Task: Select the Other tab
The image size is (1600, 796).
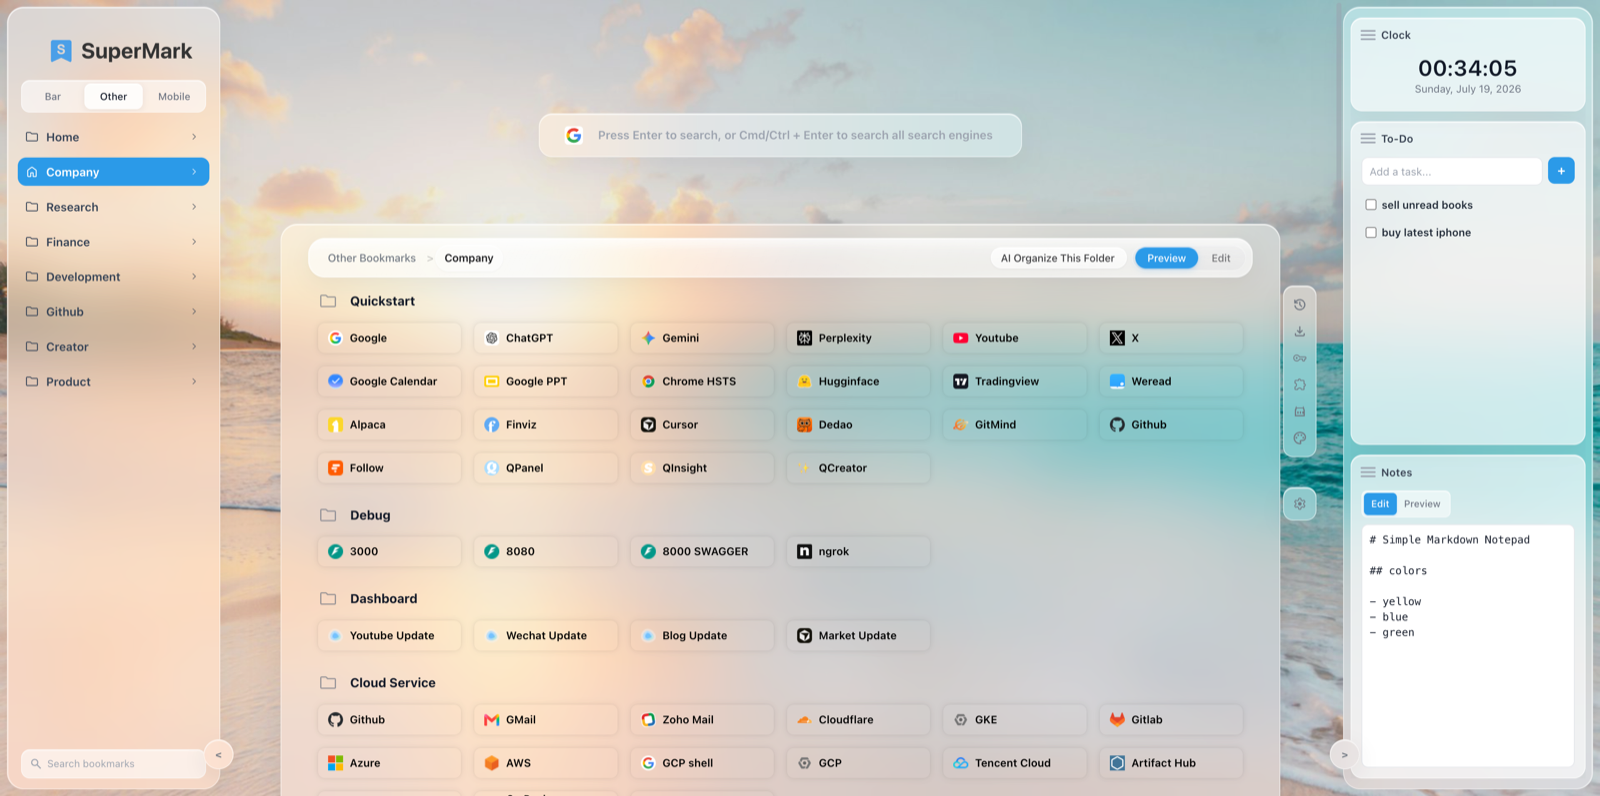Action: click(113, 97)
